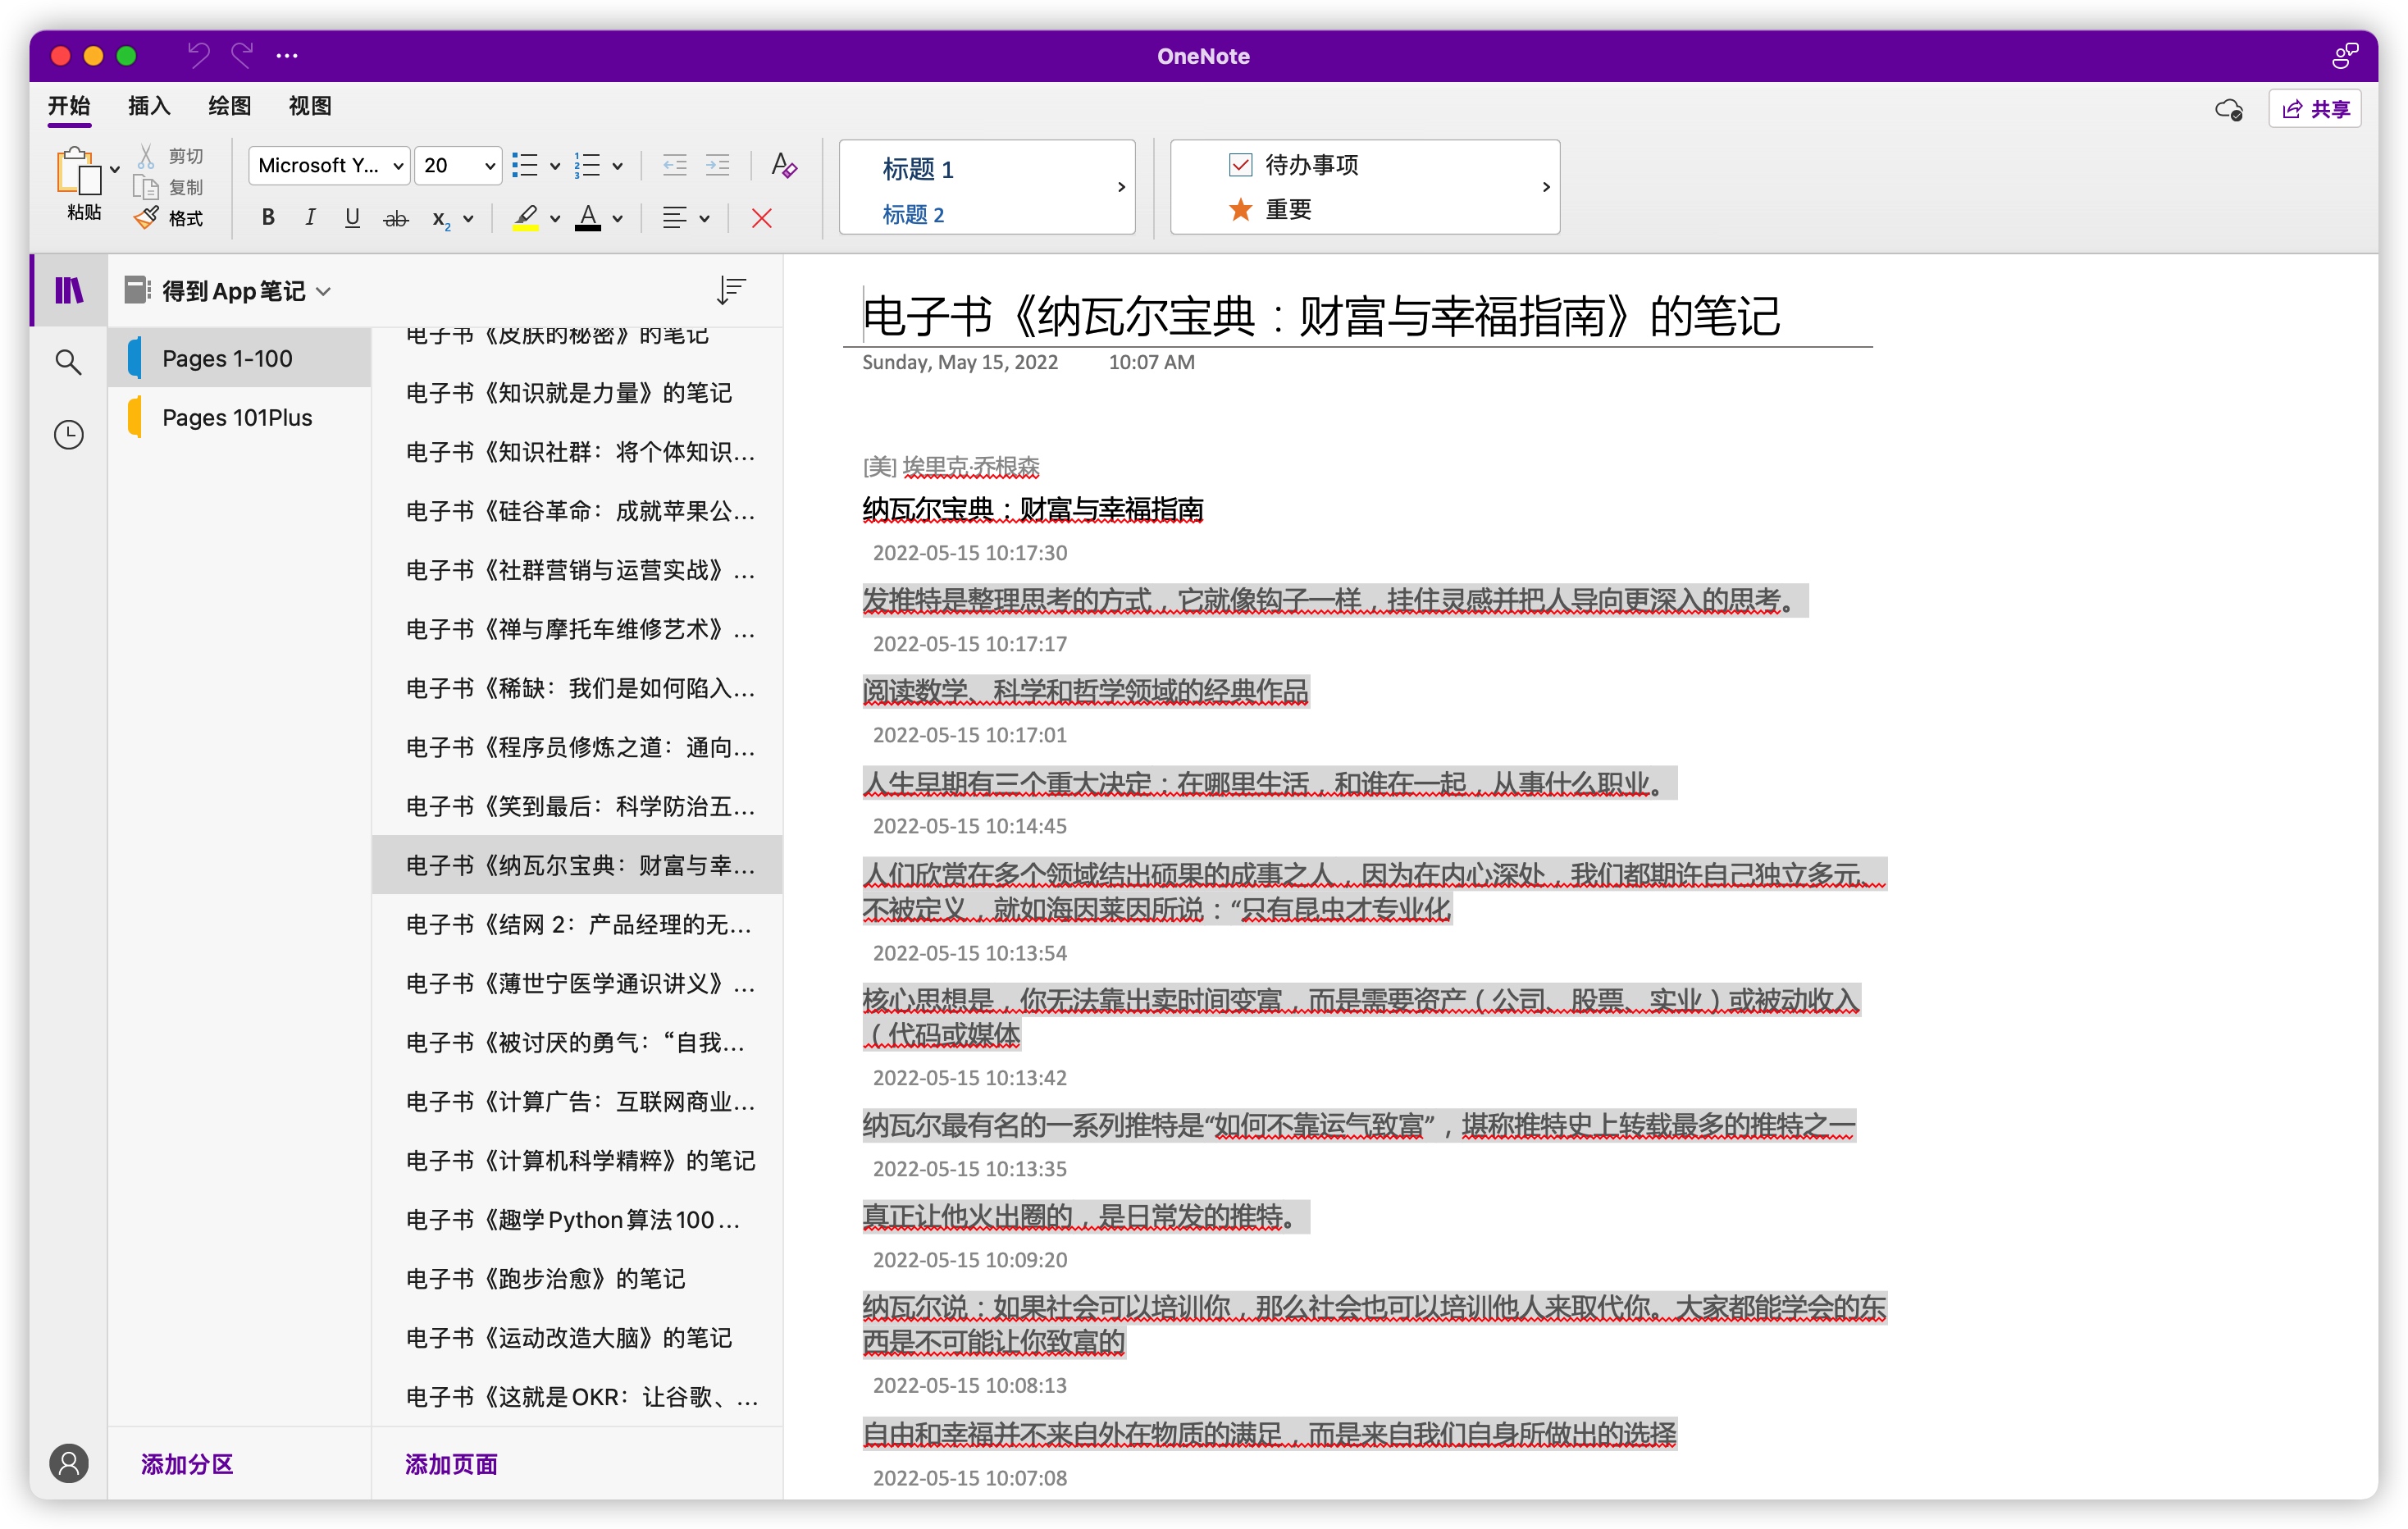This screenshot has height=1529, width=2408.
Task: Apply bulleted list formatting
Action: (x=525, y=165)
